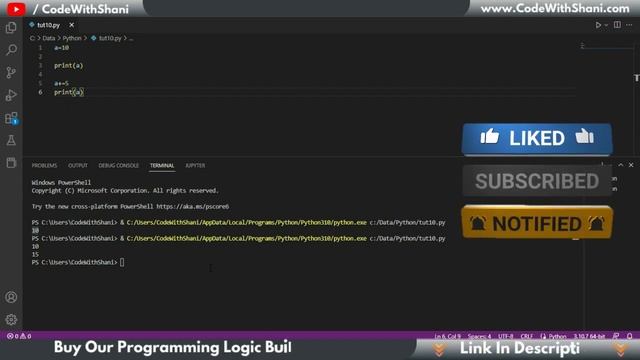Click the NOTIFIED bell overlay button
This screenshot has width=640, height=360.
tap(537, 223)
